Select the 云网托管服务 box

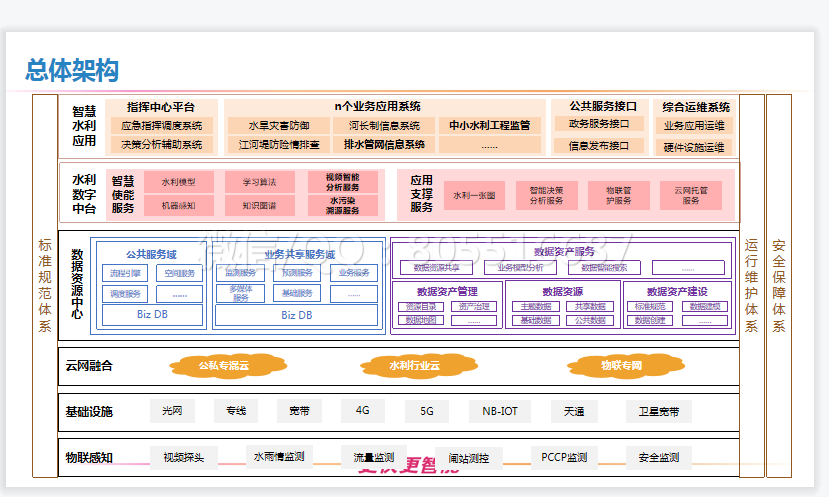tap(691, 196)
